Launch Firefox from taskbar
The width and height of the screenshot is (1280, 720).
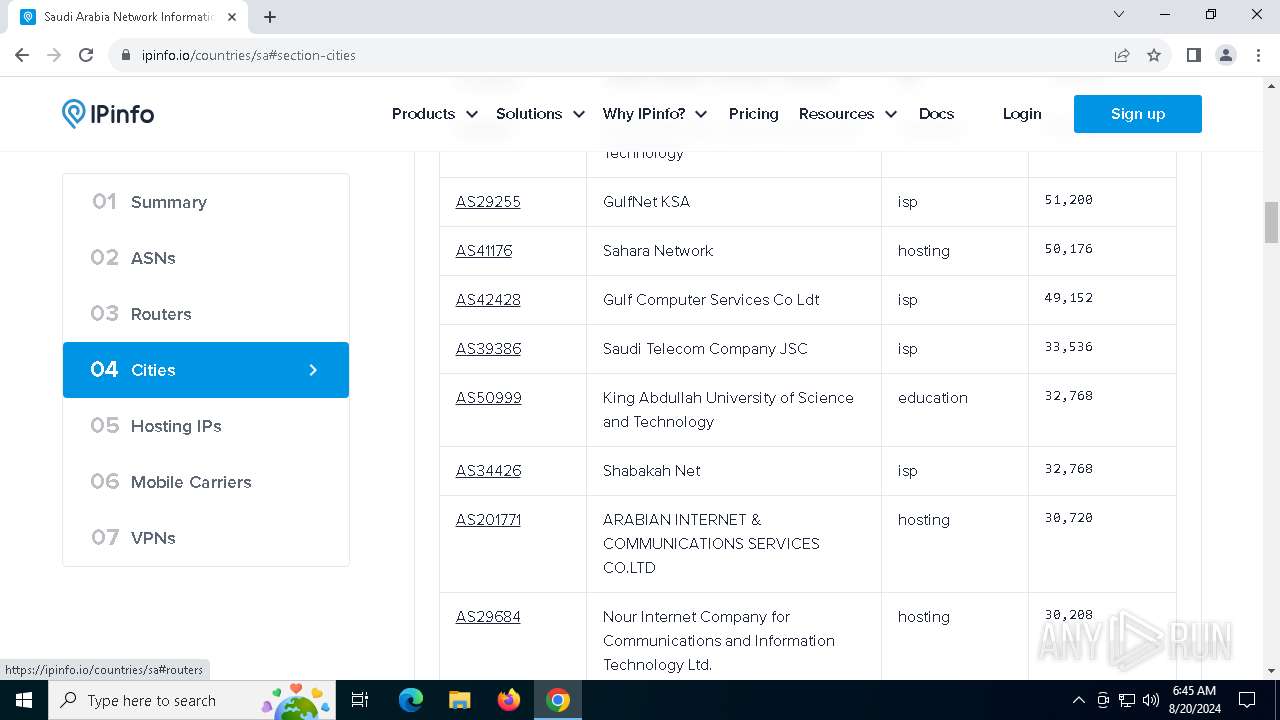pyautogui.click(x=508, y=700)
